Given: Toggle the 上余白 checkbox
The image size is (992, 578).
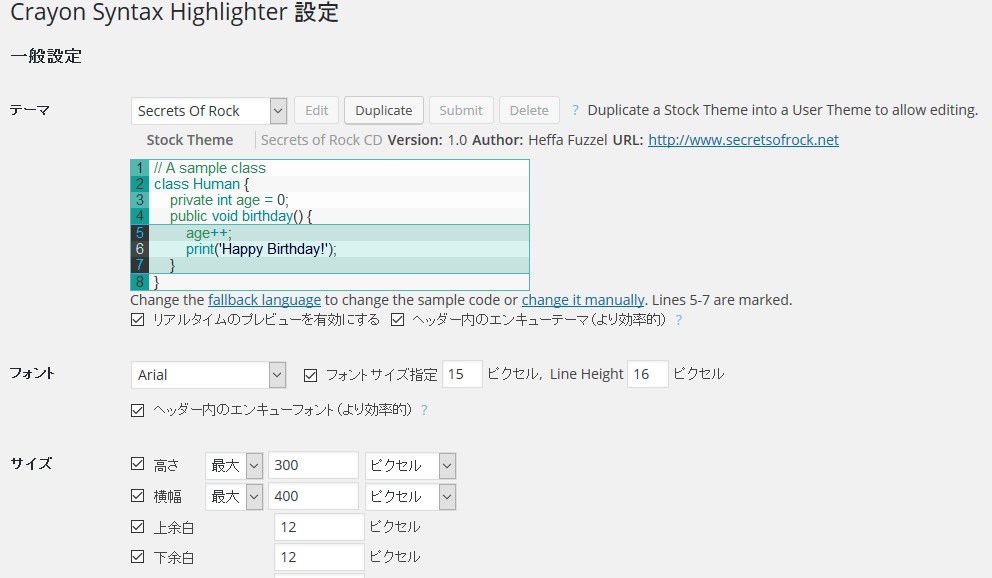Looking at the screenshot, I should pos(137,526).
